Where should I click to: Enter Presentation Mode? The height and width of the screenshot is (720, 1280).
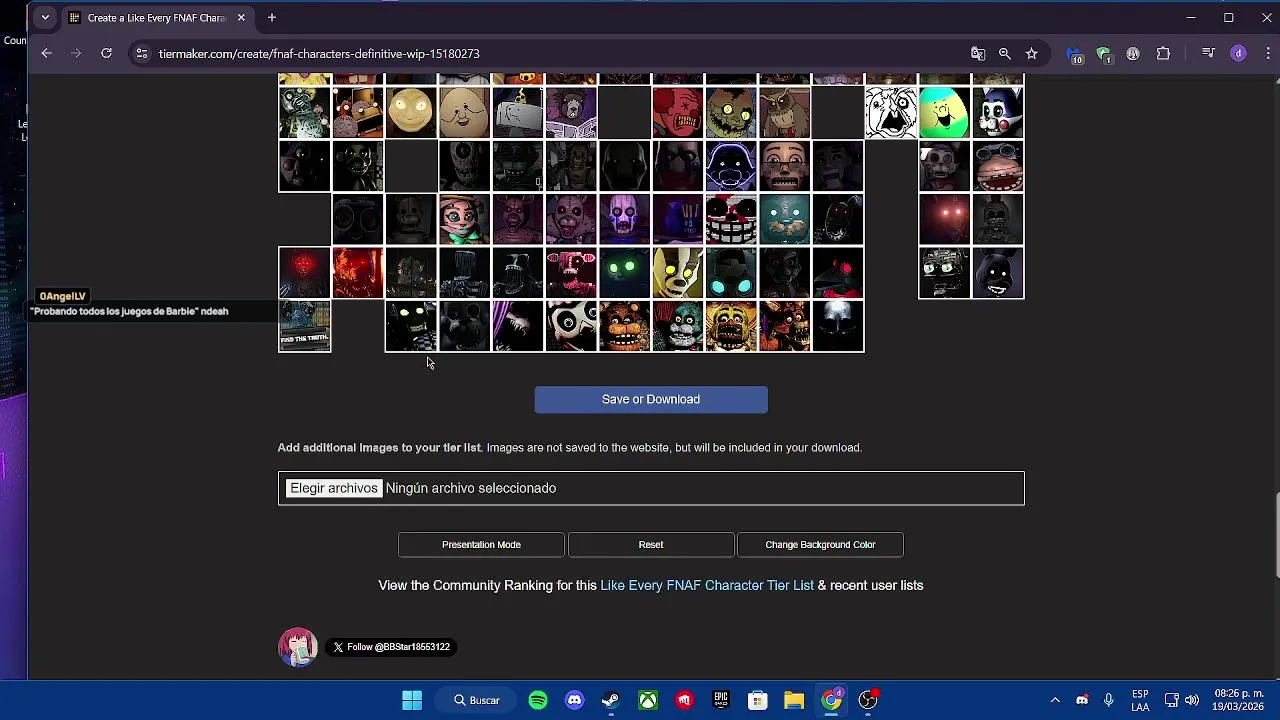pos(481,545)
